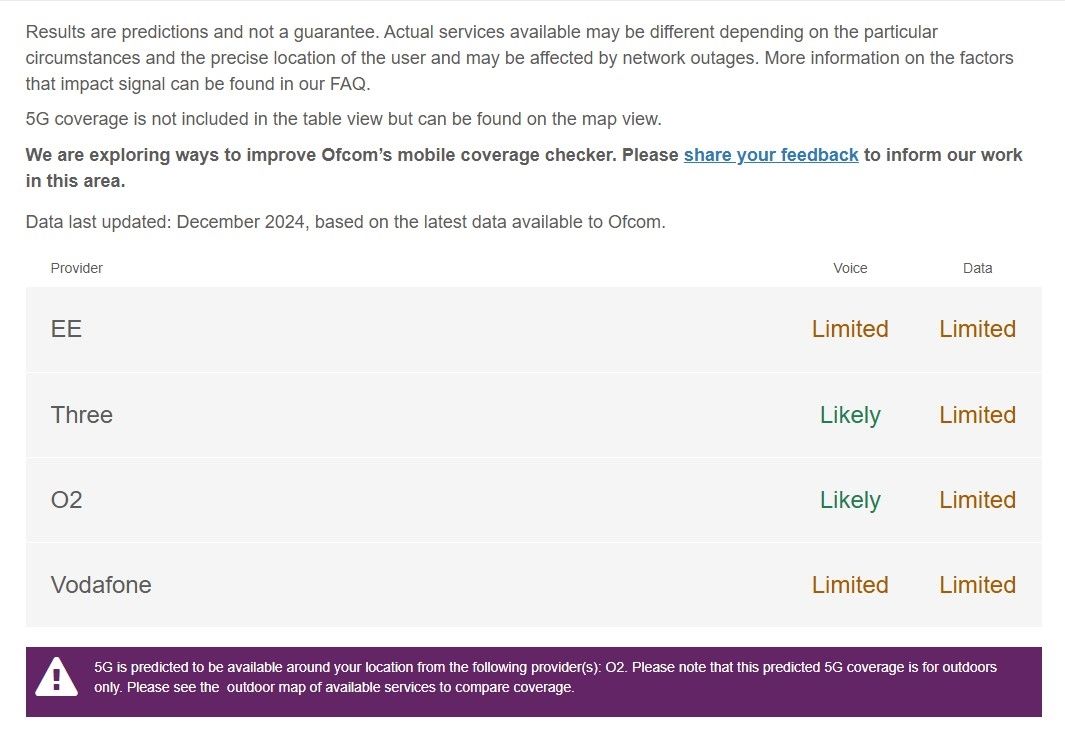
Task: Click O2's Likely voice status
Action: (850, 499)
